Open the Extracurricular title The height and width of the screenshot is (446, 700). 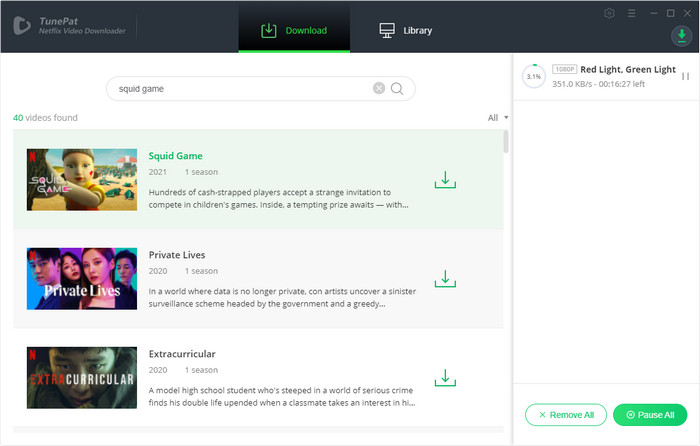click(182, 354)
